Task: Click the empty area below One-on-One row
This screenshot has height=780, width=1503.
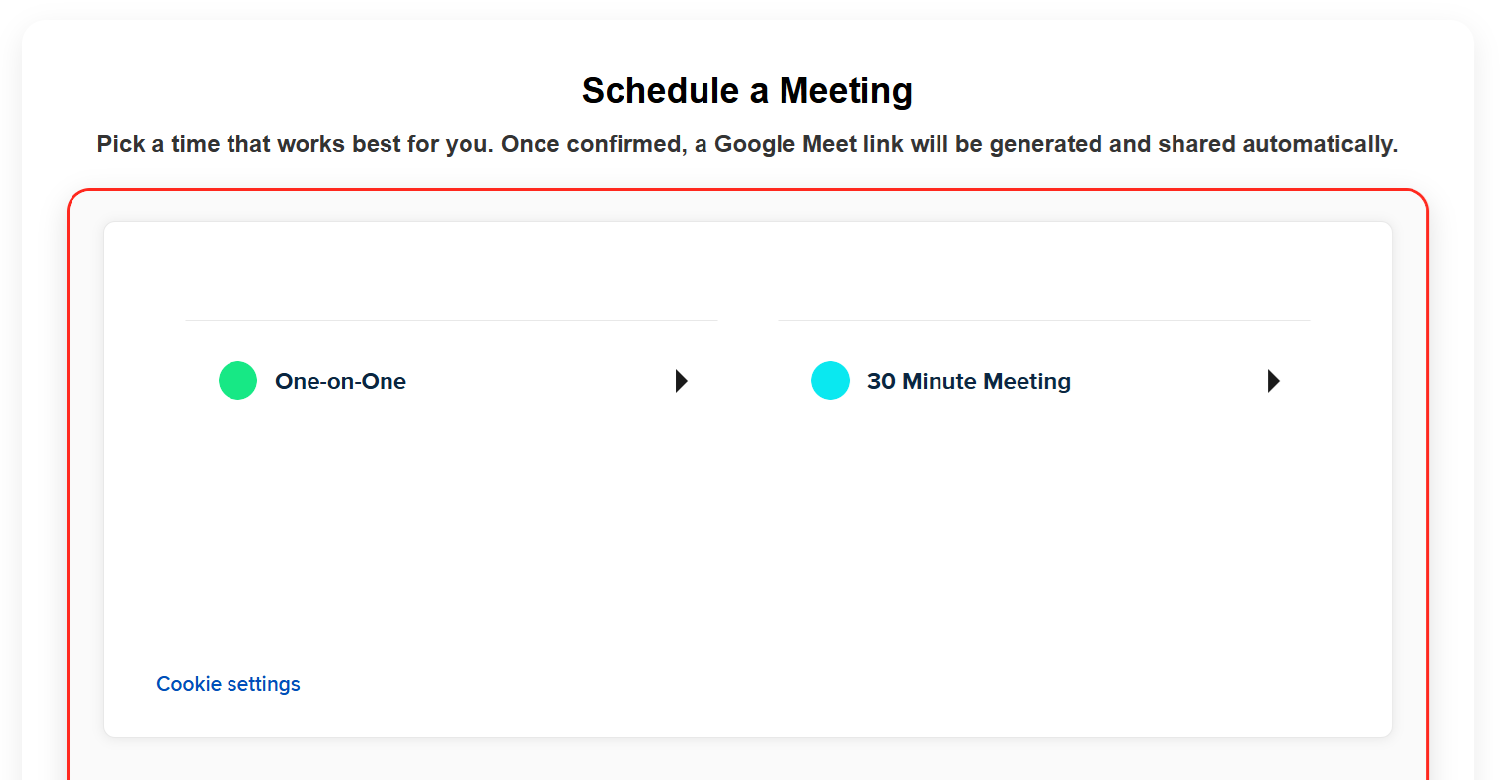Action: tap(450, 520)
